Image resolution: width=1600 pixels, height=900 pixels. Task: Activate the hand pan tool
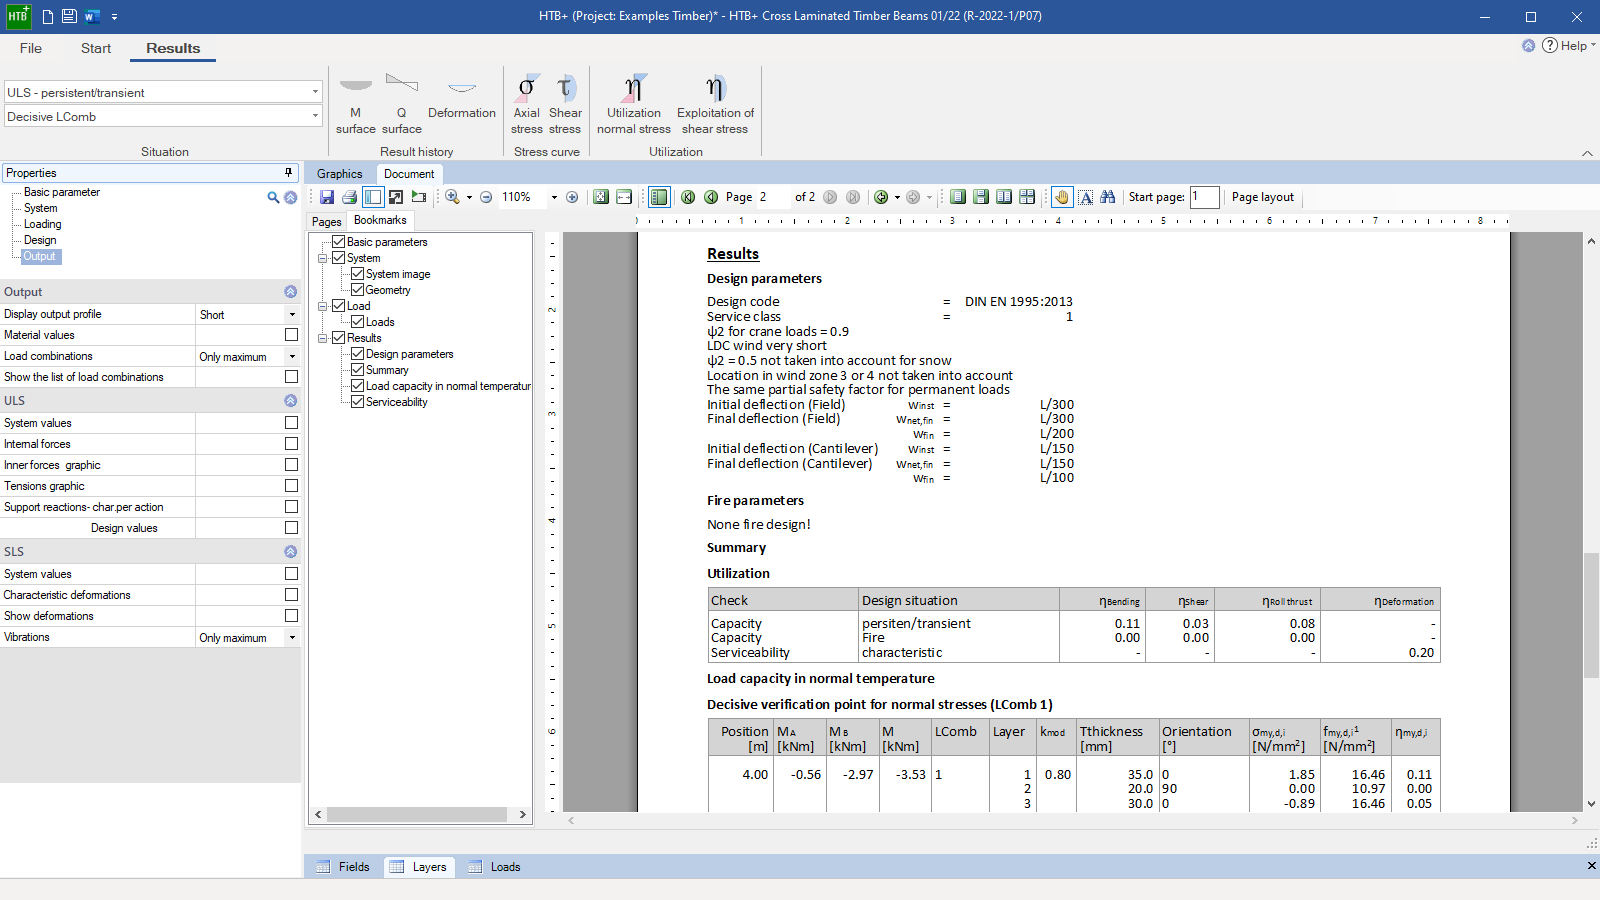pos(1062,197)
